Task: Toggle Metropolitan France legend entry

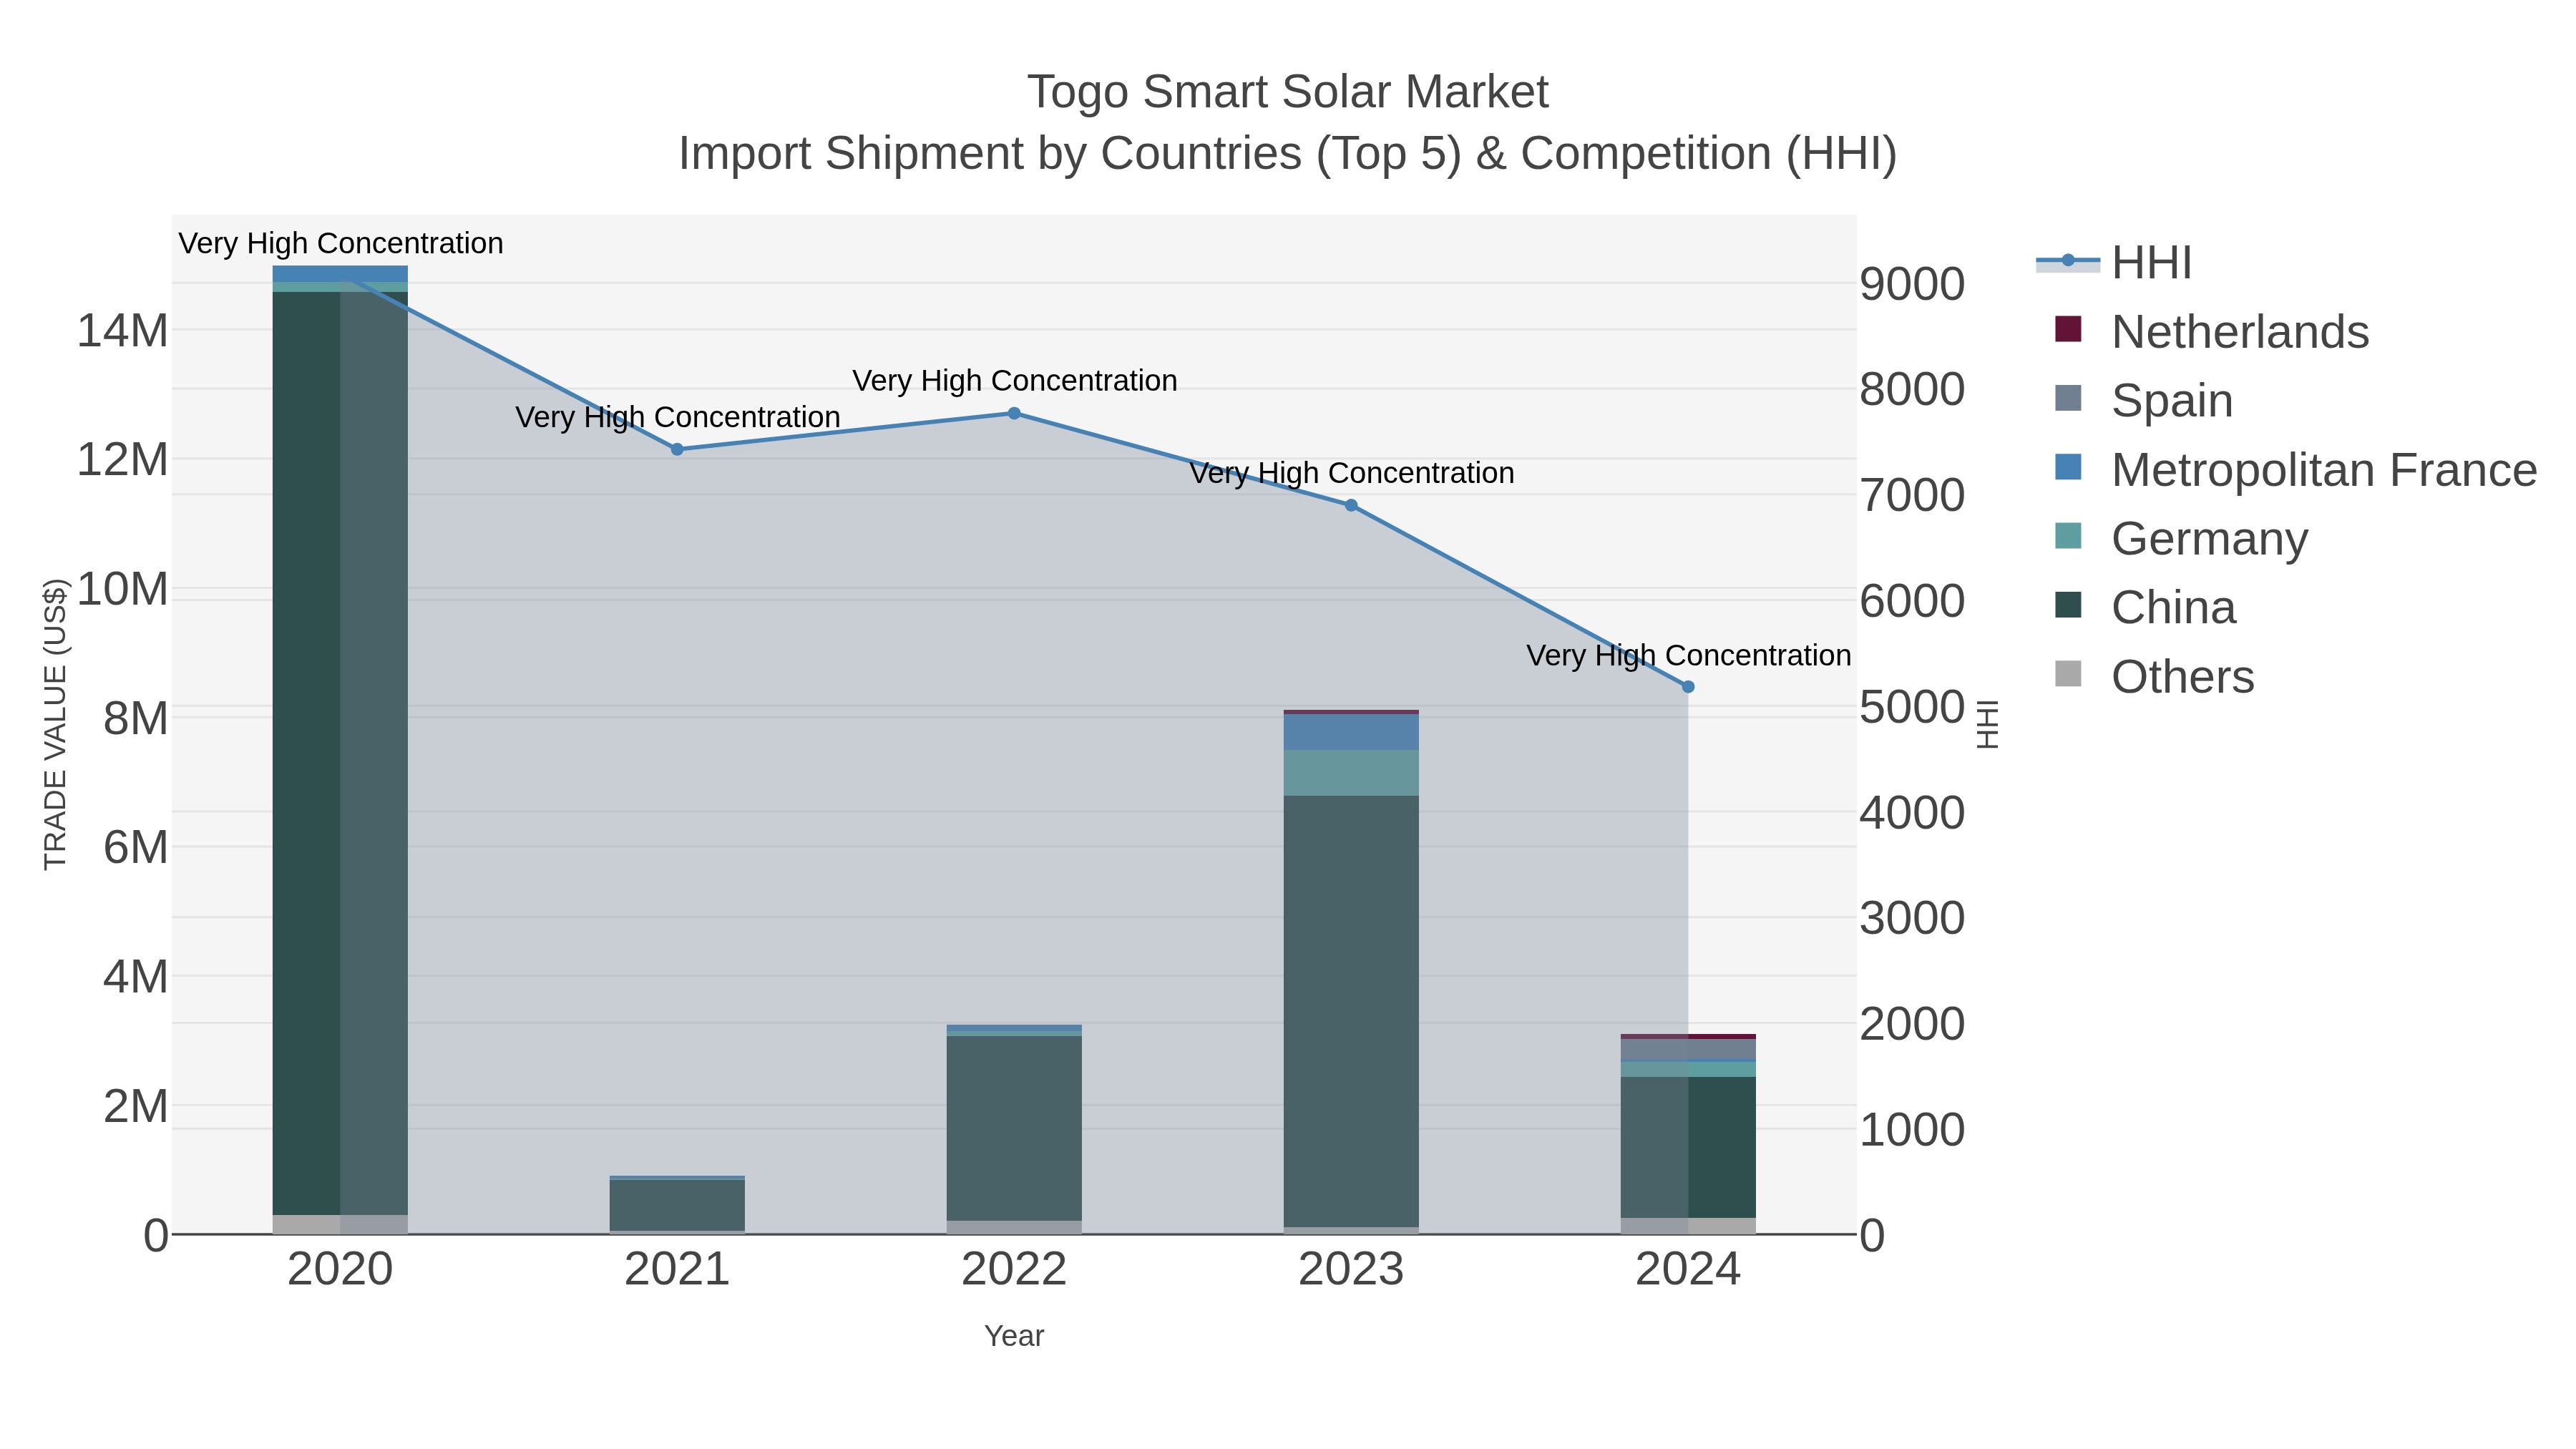Action: (2295, 469)
